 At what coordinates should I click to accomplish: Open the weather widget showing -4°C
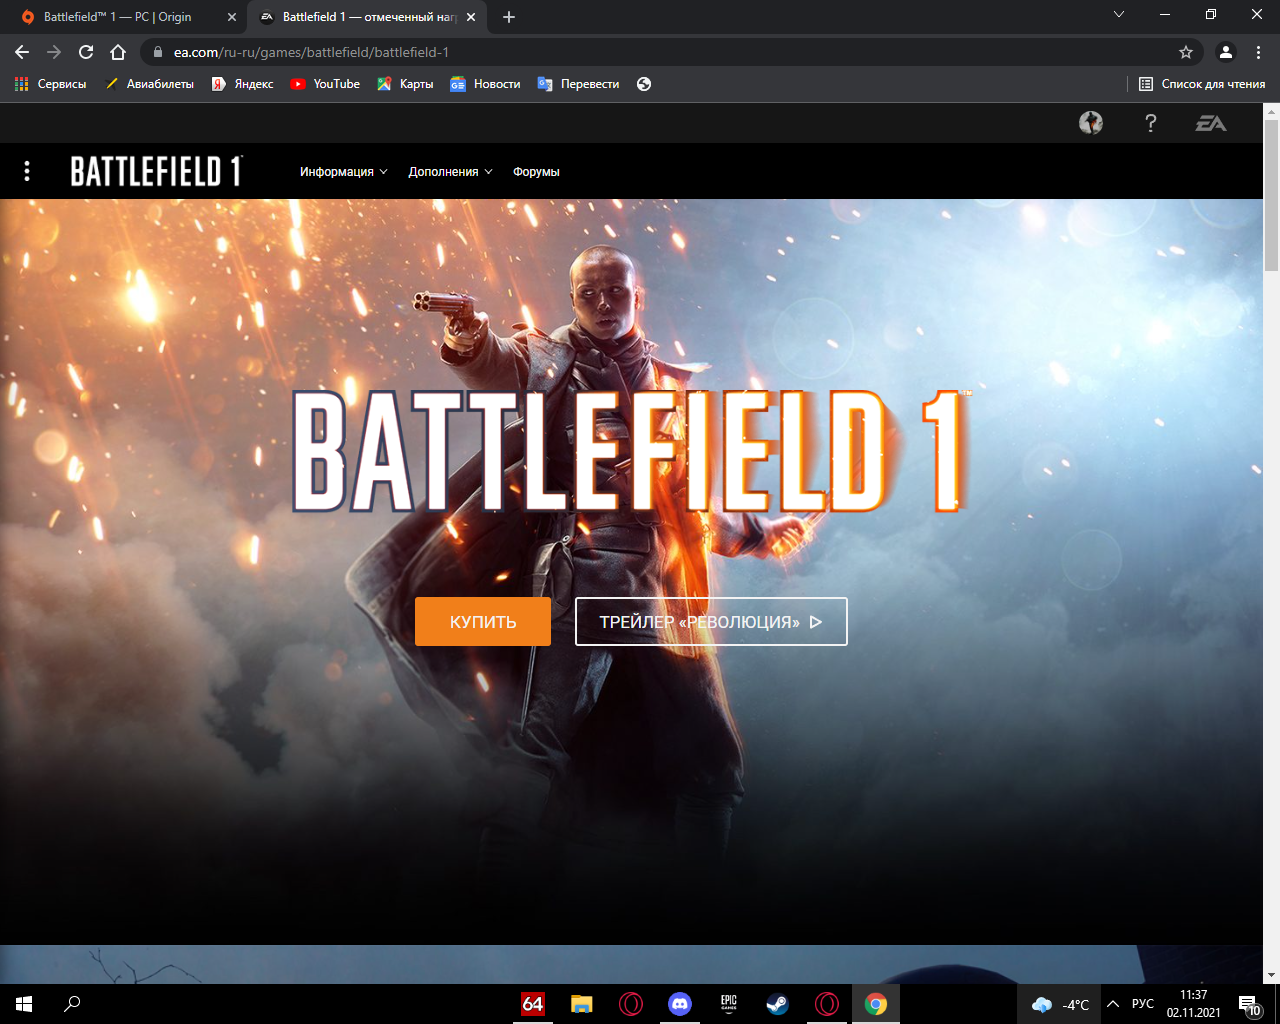coord(1060,1004)
